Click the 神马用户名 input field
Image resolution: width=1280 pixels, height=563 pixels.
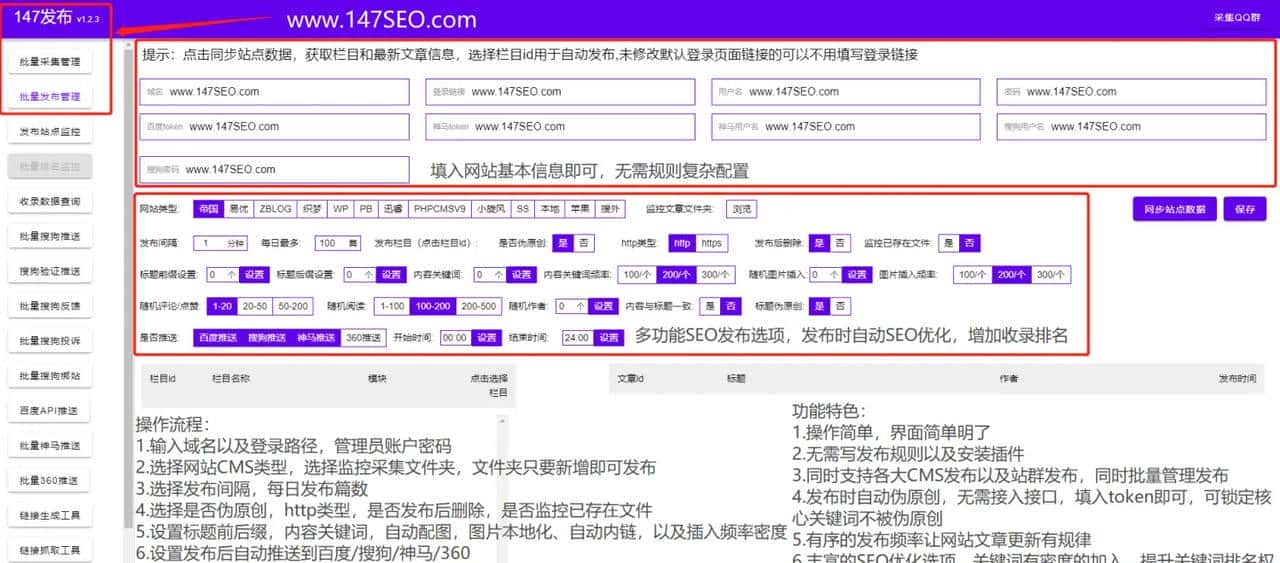click(x=845, y=127)
